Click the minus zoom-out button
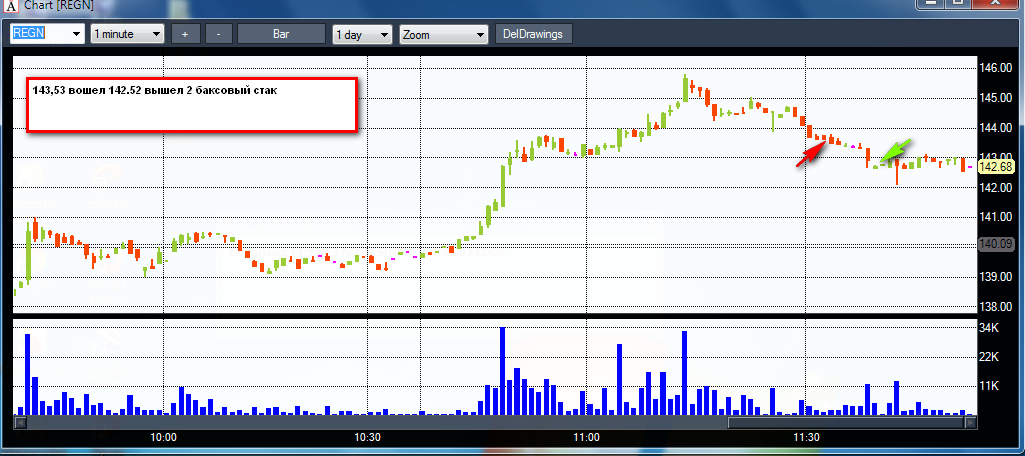This screenshot has width=1025, height=456. pyautogui.click(x=218, y=34)
